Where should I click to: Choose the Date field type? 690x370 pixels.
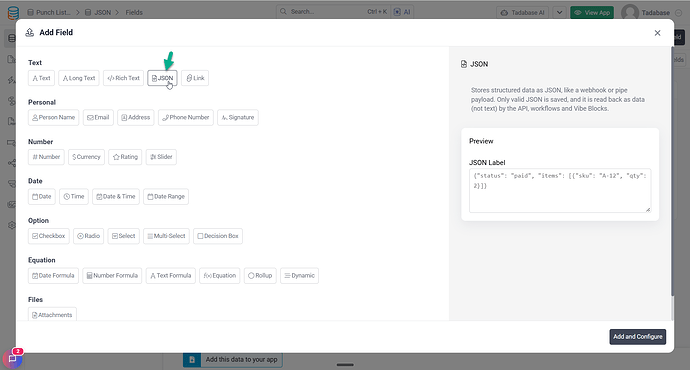coord(42,196)
